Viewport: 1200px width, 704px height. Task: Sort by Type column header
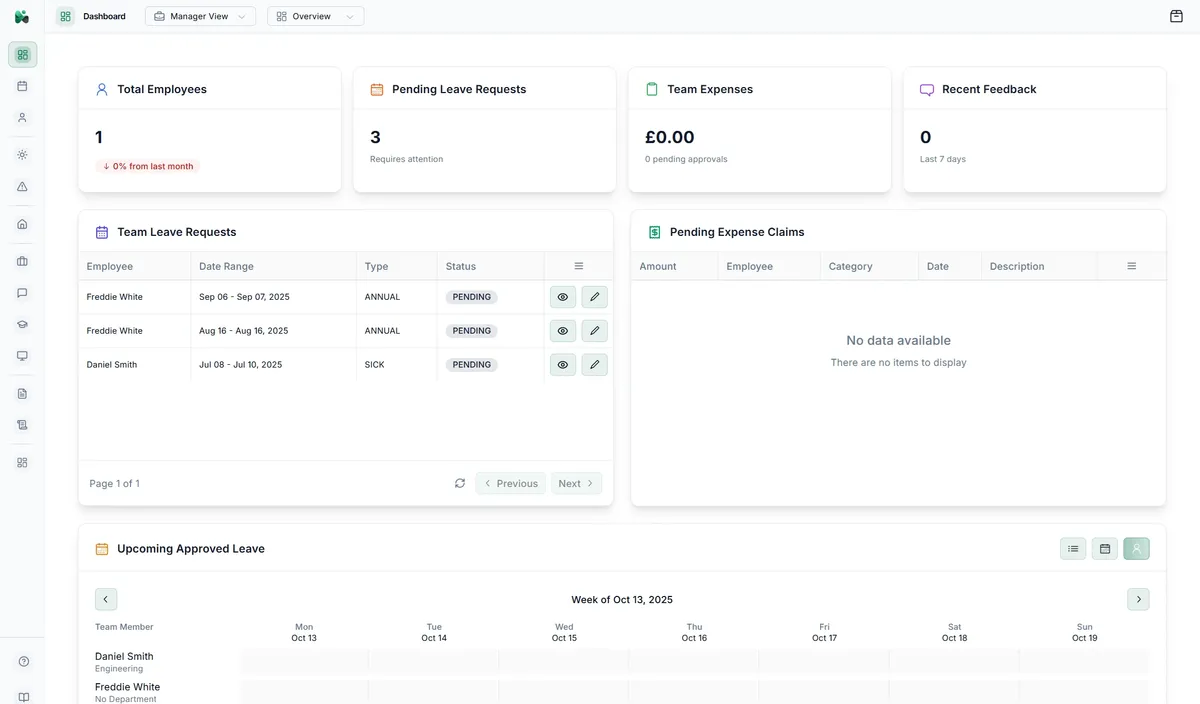(397, 266)
